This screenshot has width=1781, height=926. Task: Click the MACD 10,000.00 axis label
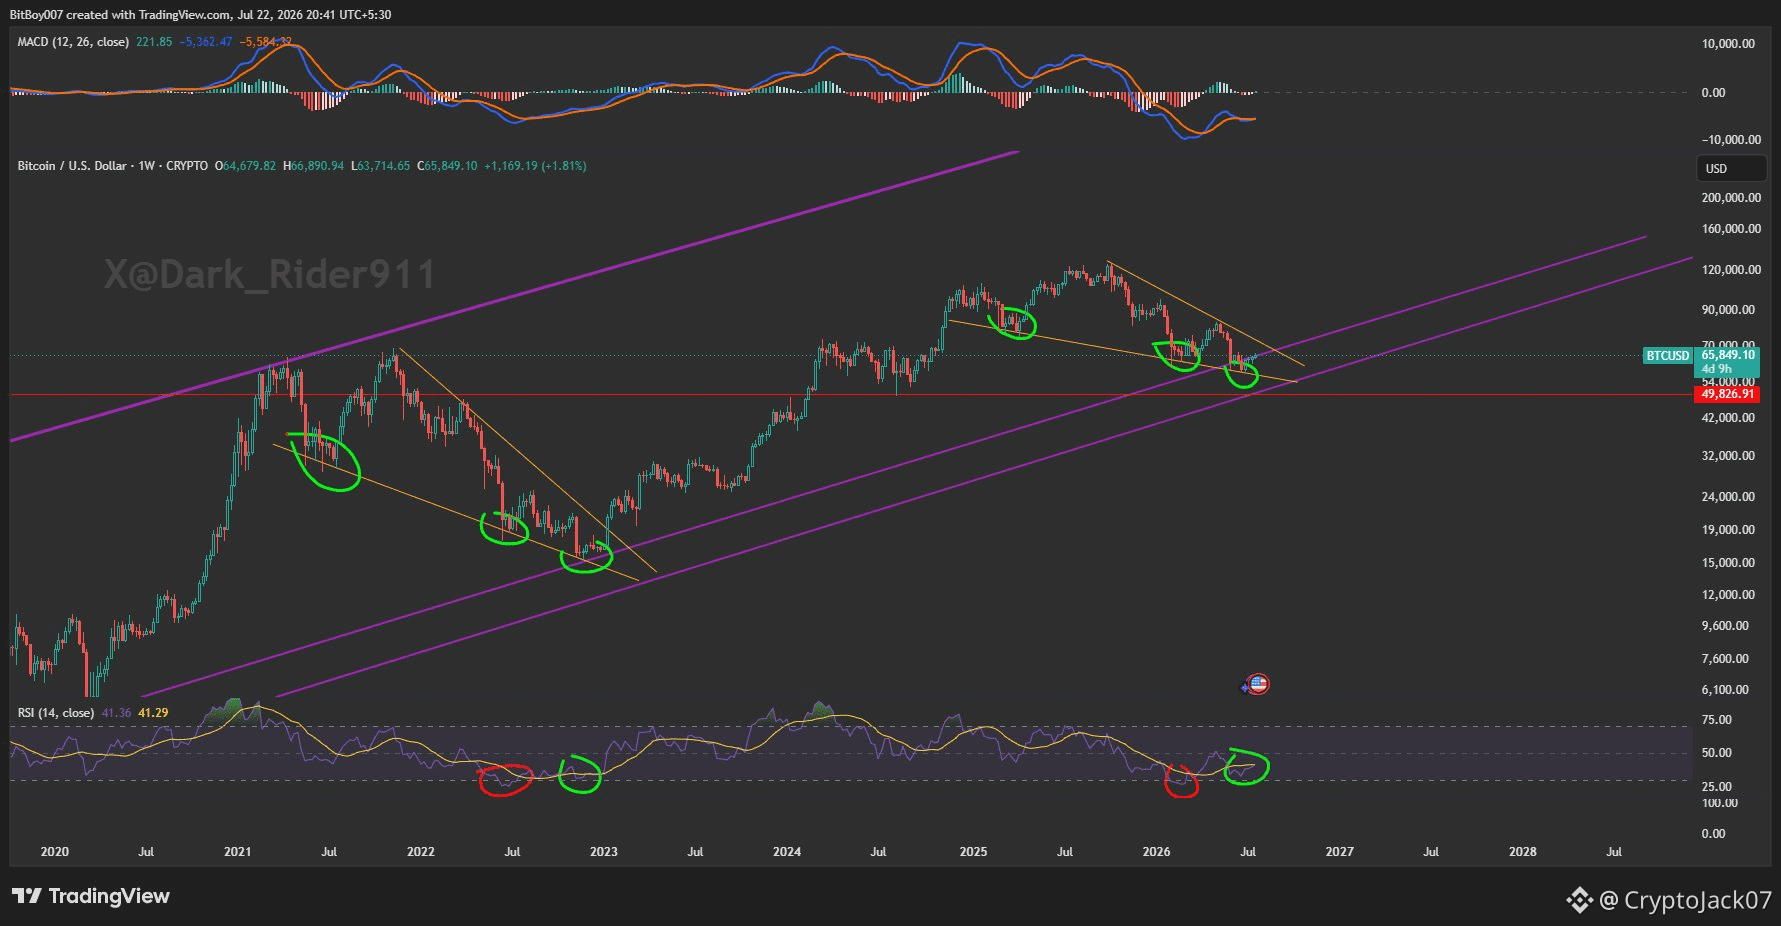[1729, 44]
